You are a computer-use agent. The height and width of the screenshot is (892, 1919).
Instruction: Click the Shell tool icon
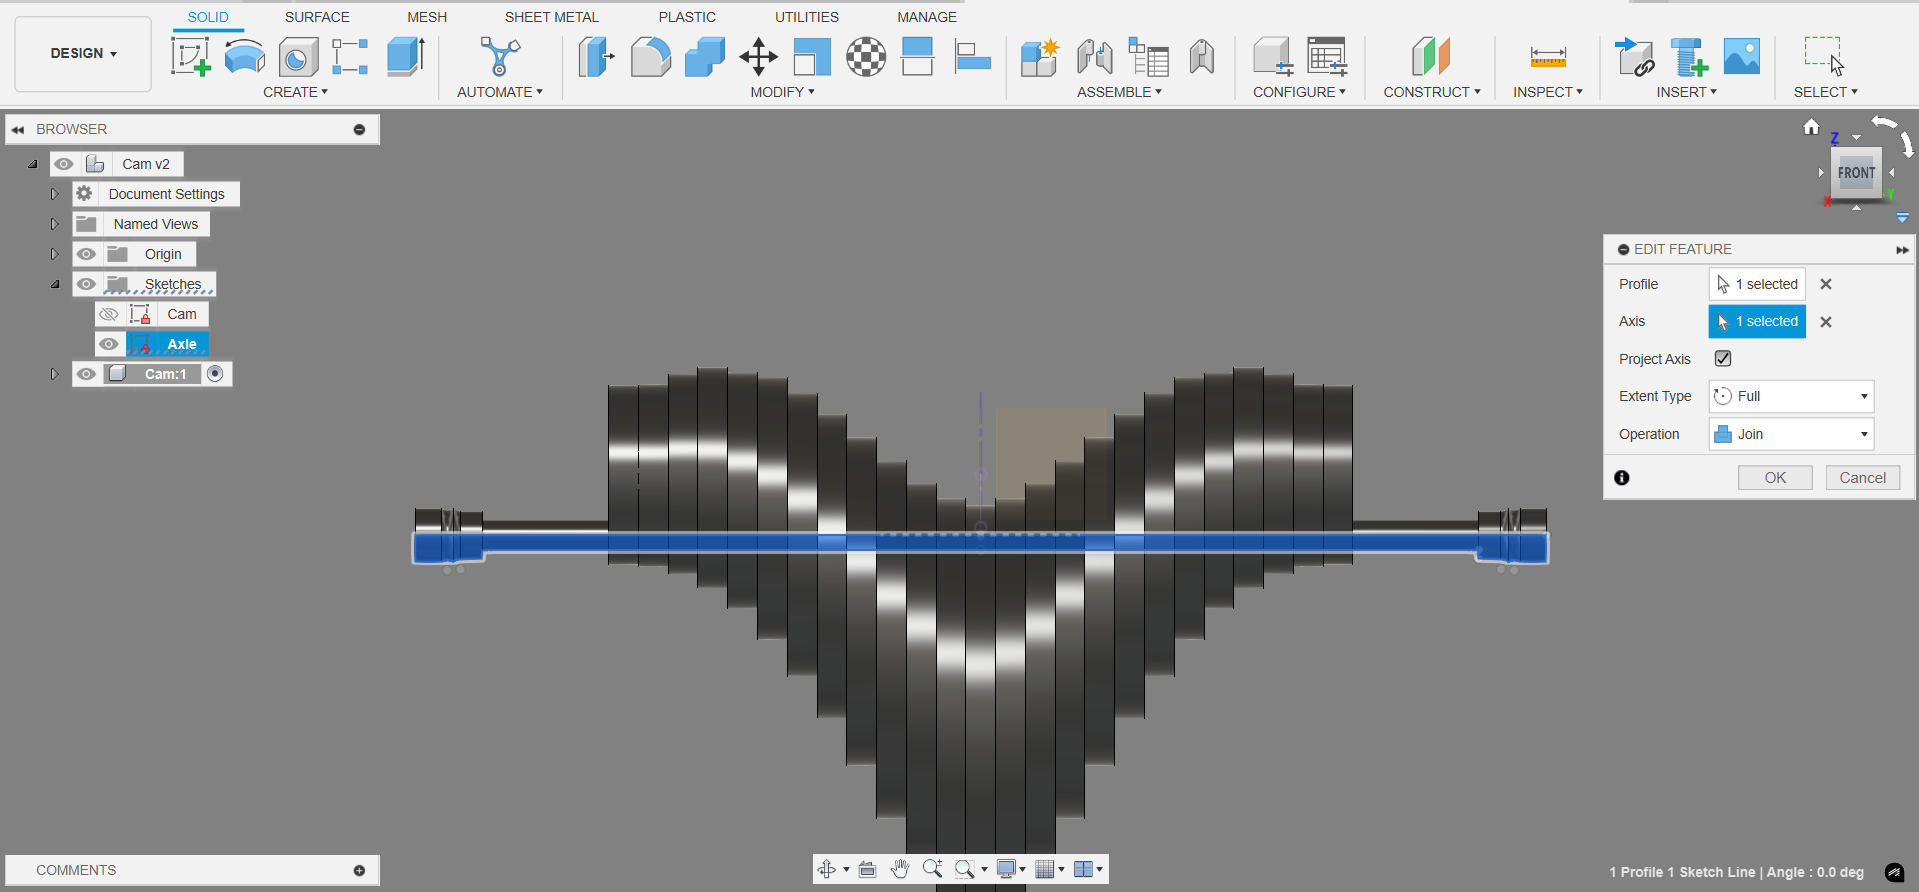coord(812,57)
